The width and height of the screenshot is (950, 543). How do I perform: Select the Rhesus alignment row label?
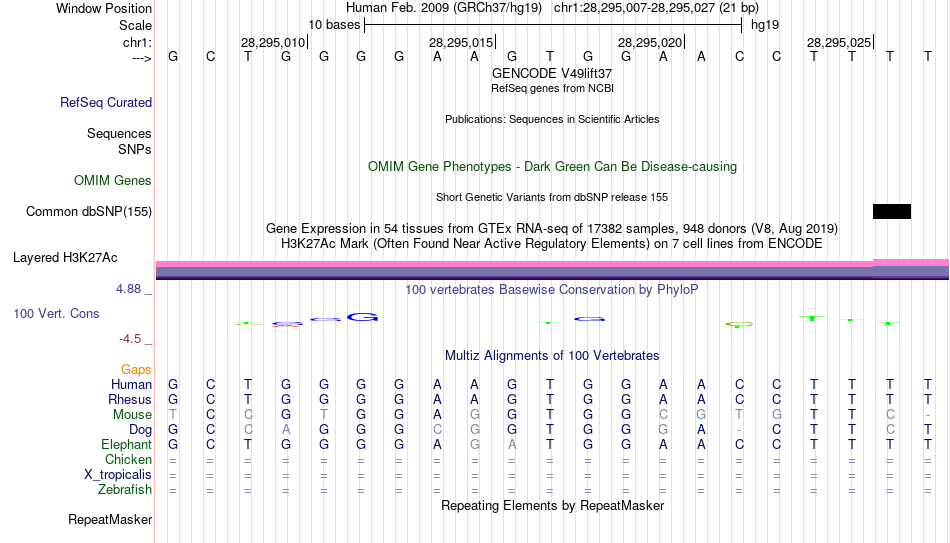(x=130, y=400)
